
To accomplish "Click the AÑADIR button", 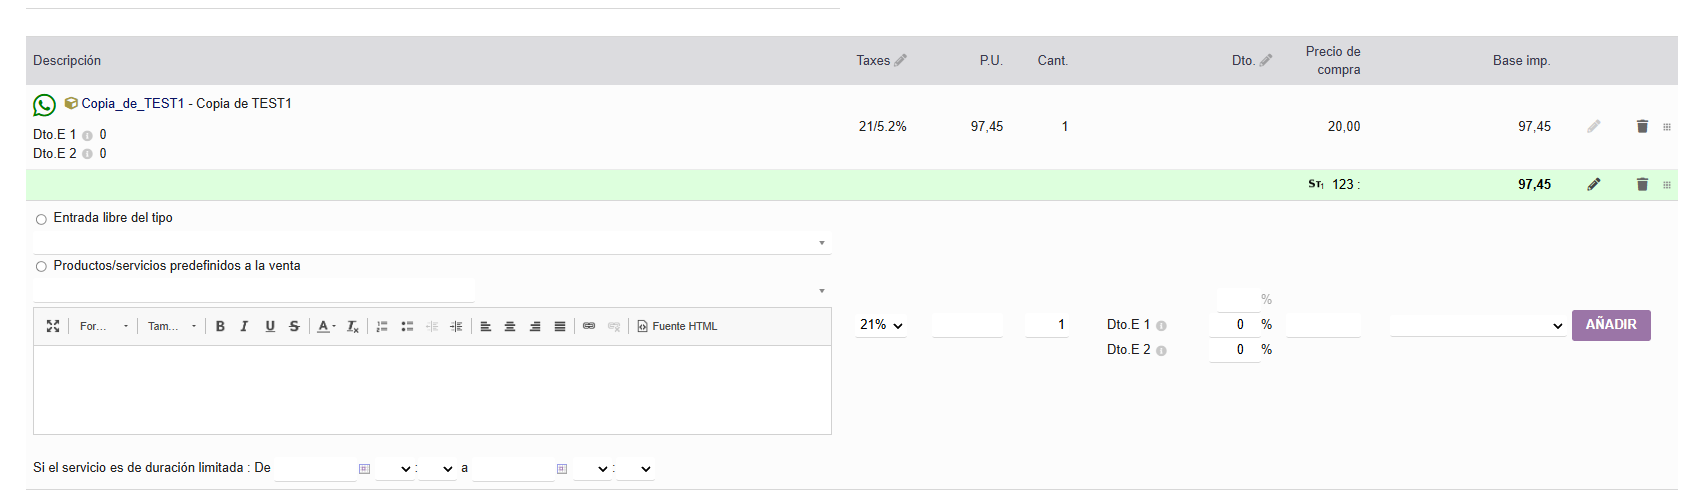I will (1611, 325).
